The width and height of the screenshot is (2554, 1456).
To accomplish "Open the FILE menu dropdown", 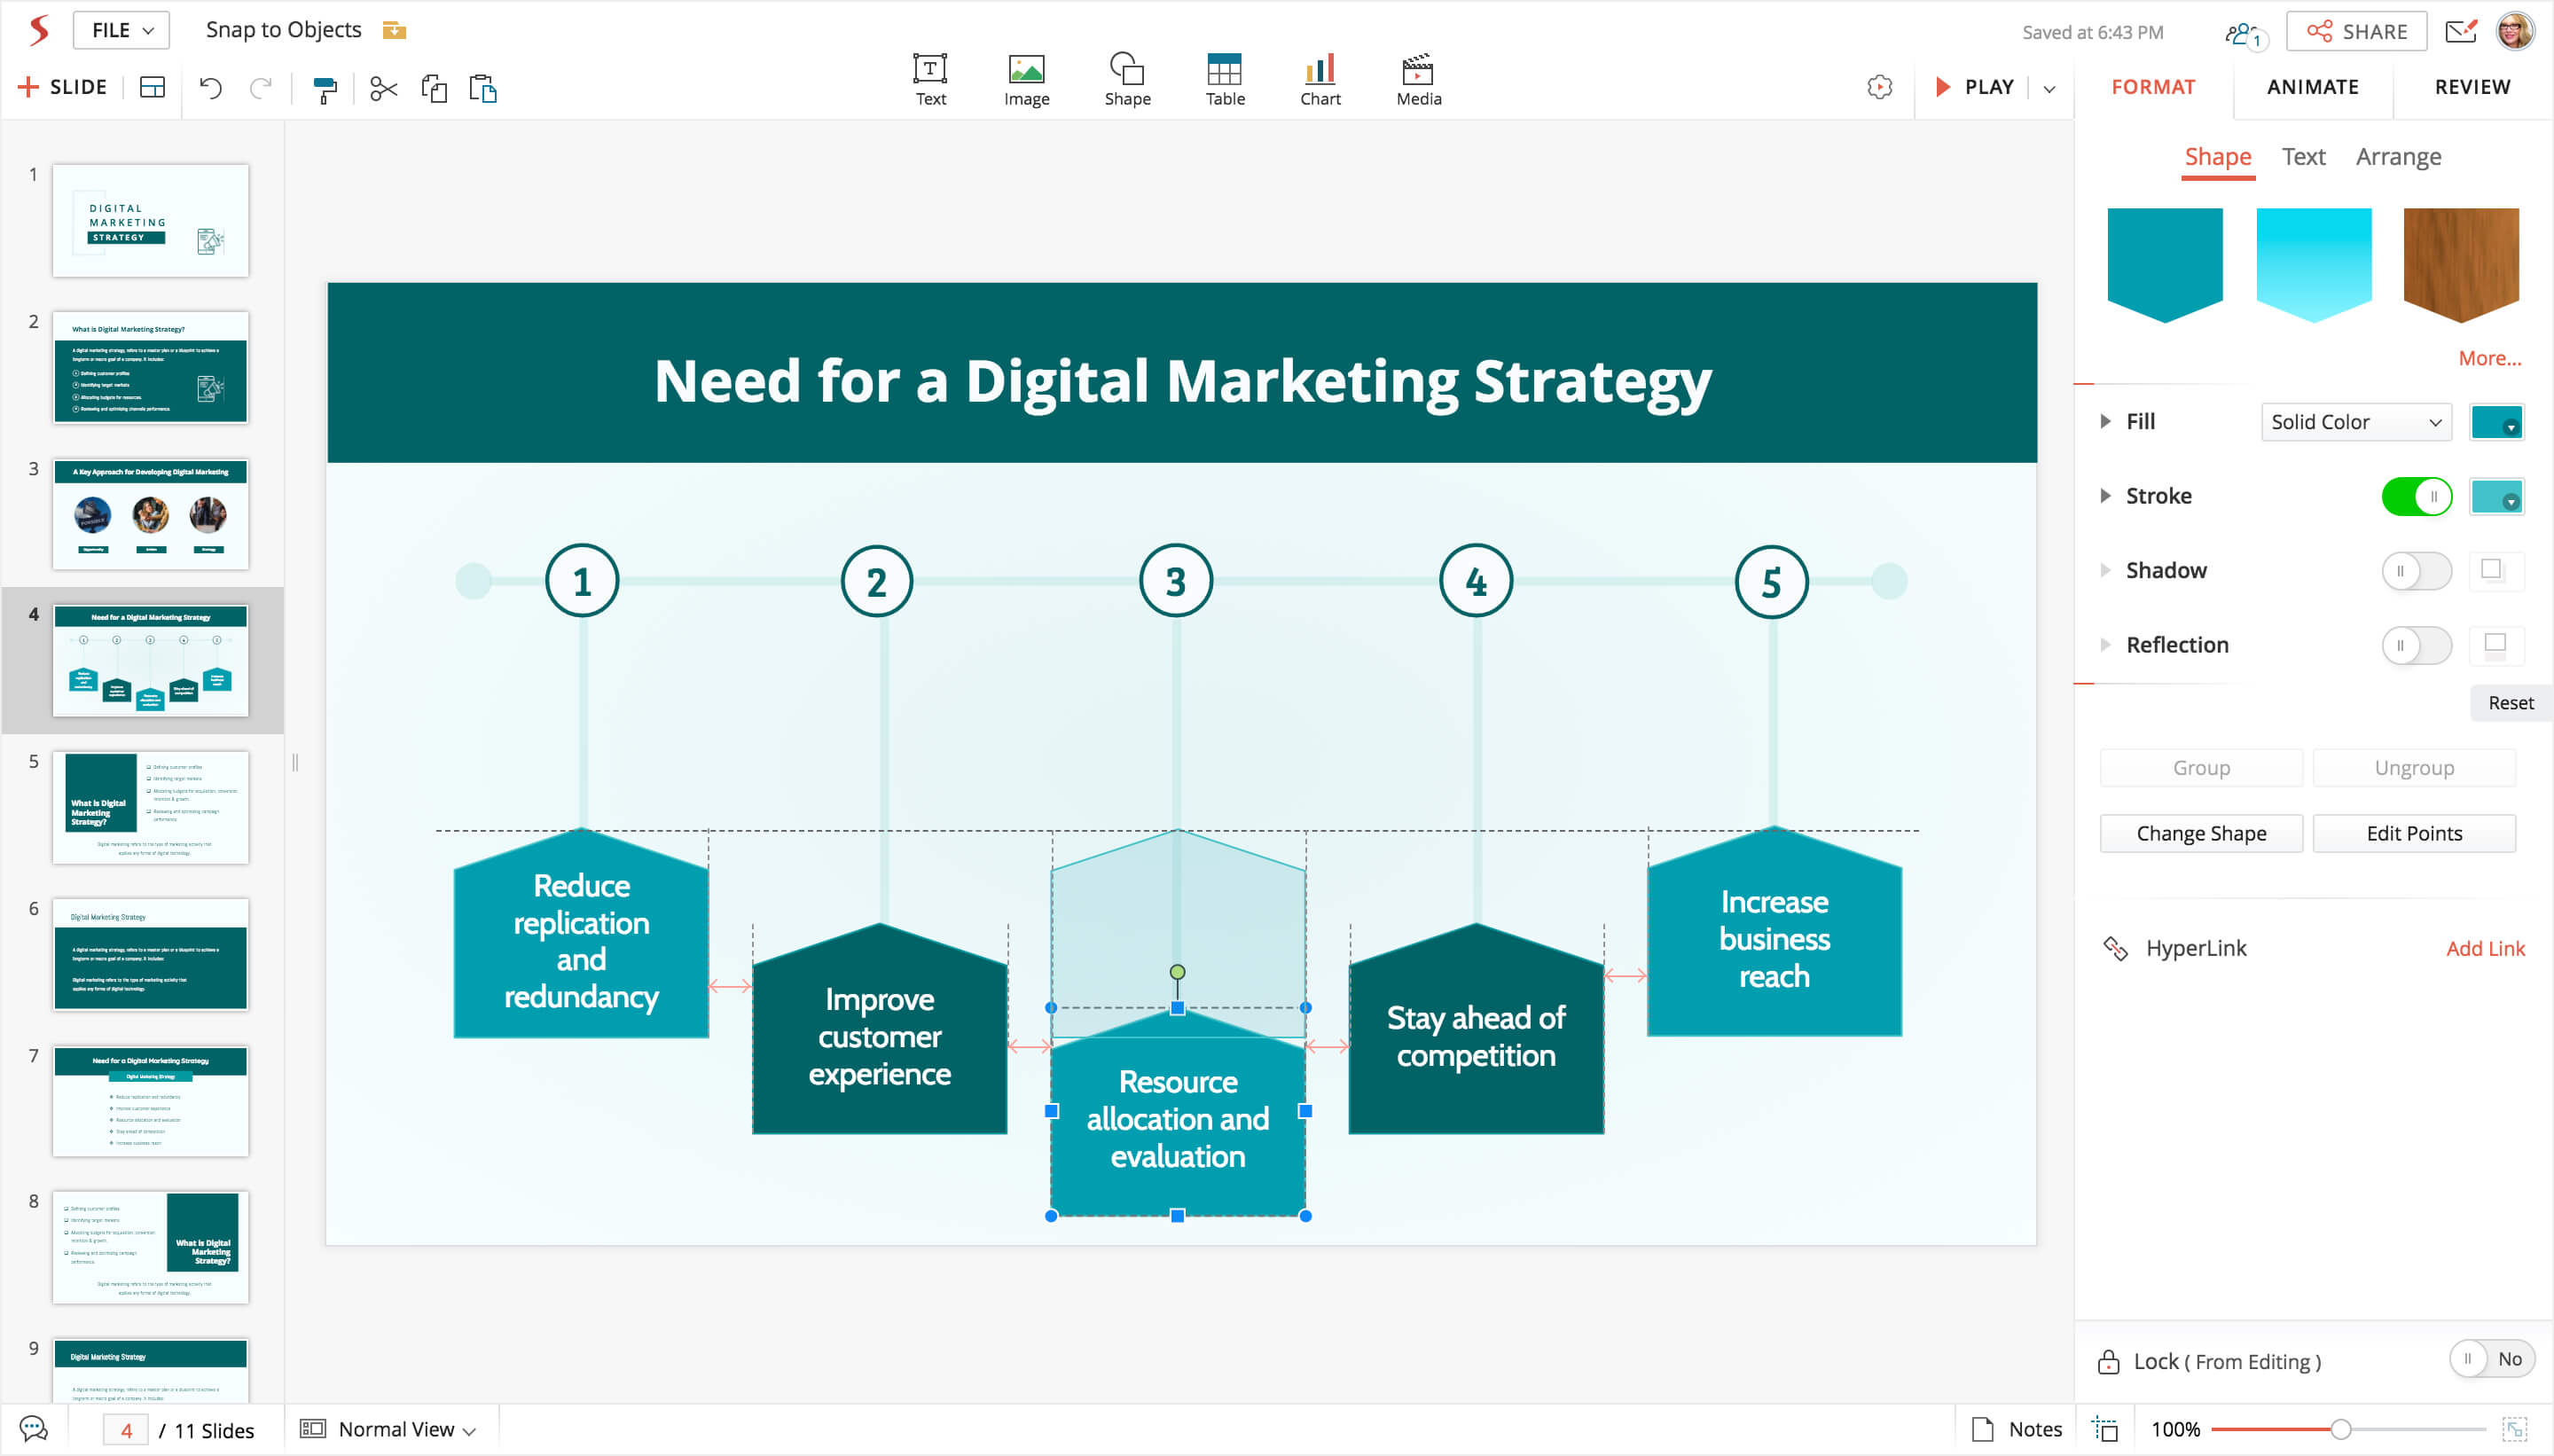I will click(121, 30).
